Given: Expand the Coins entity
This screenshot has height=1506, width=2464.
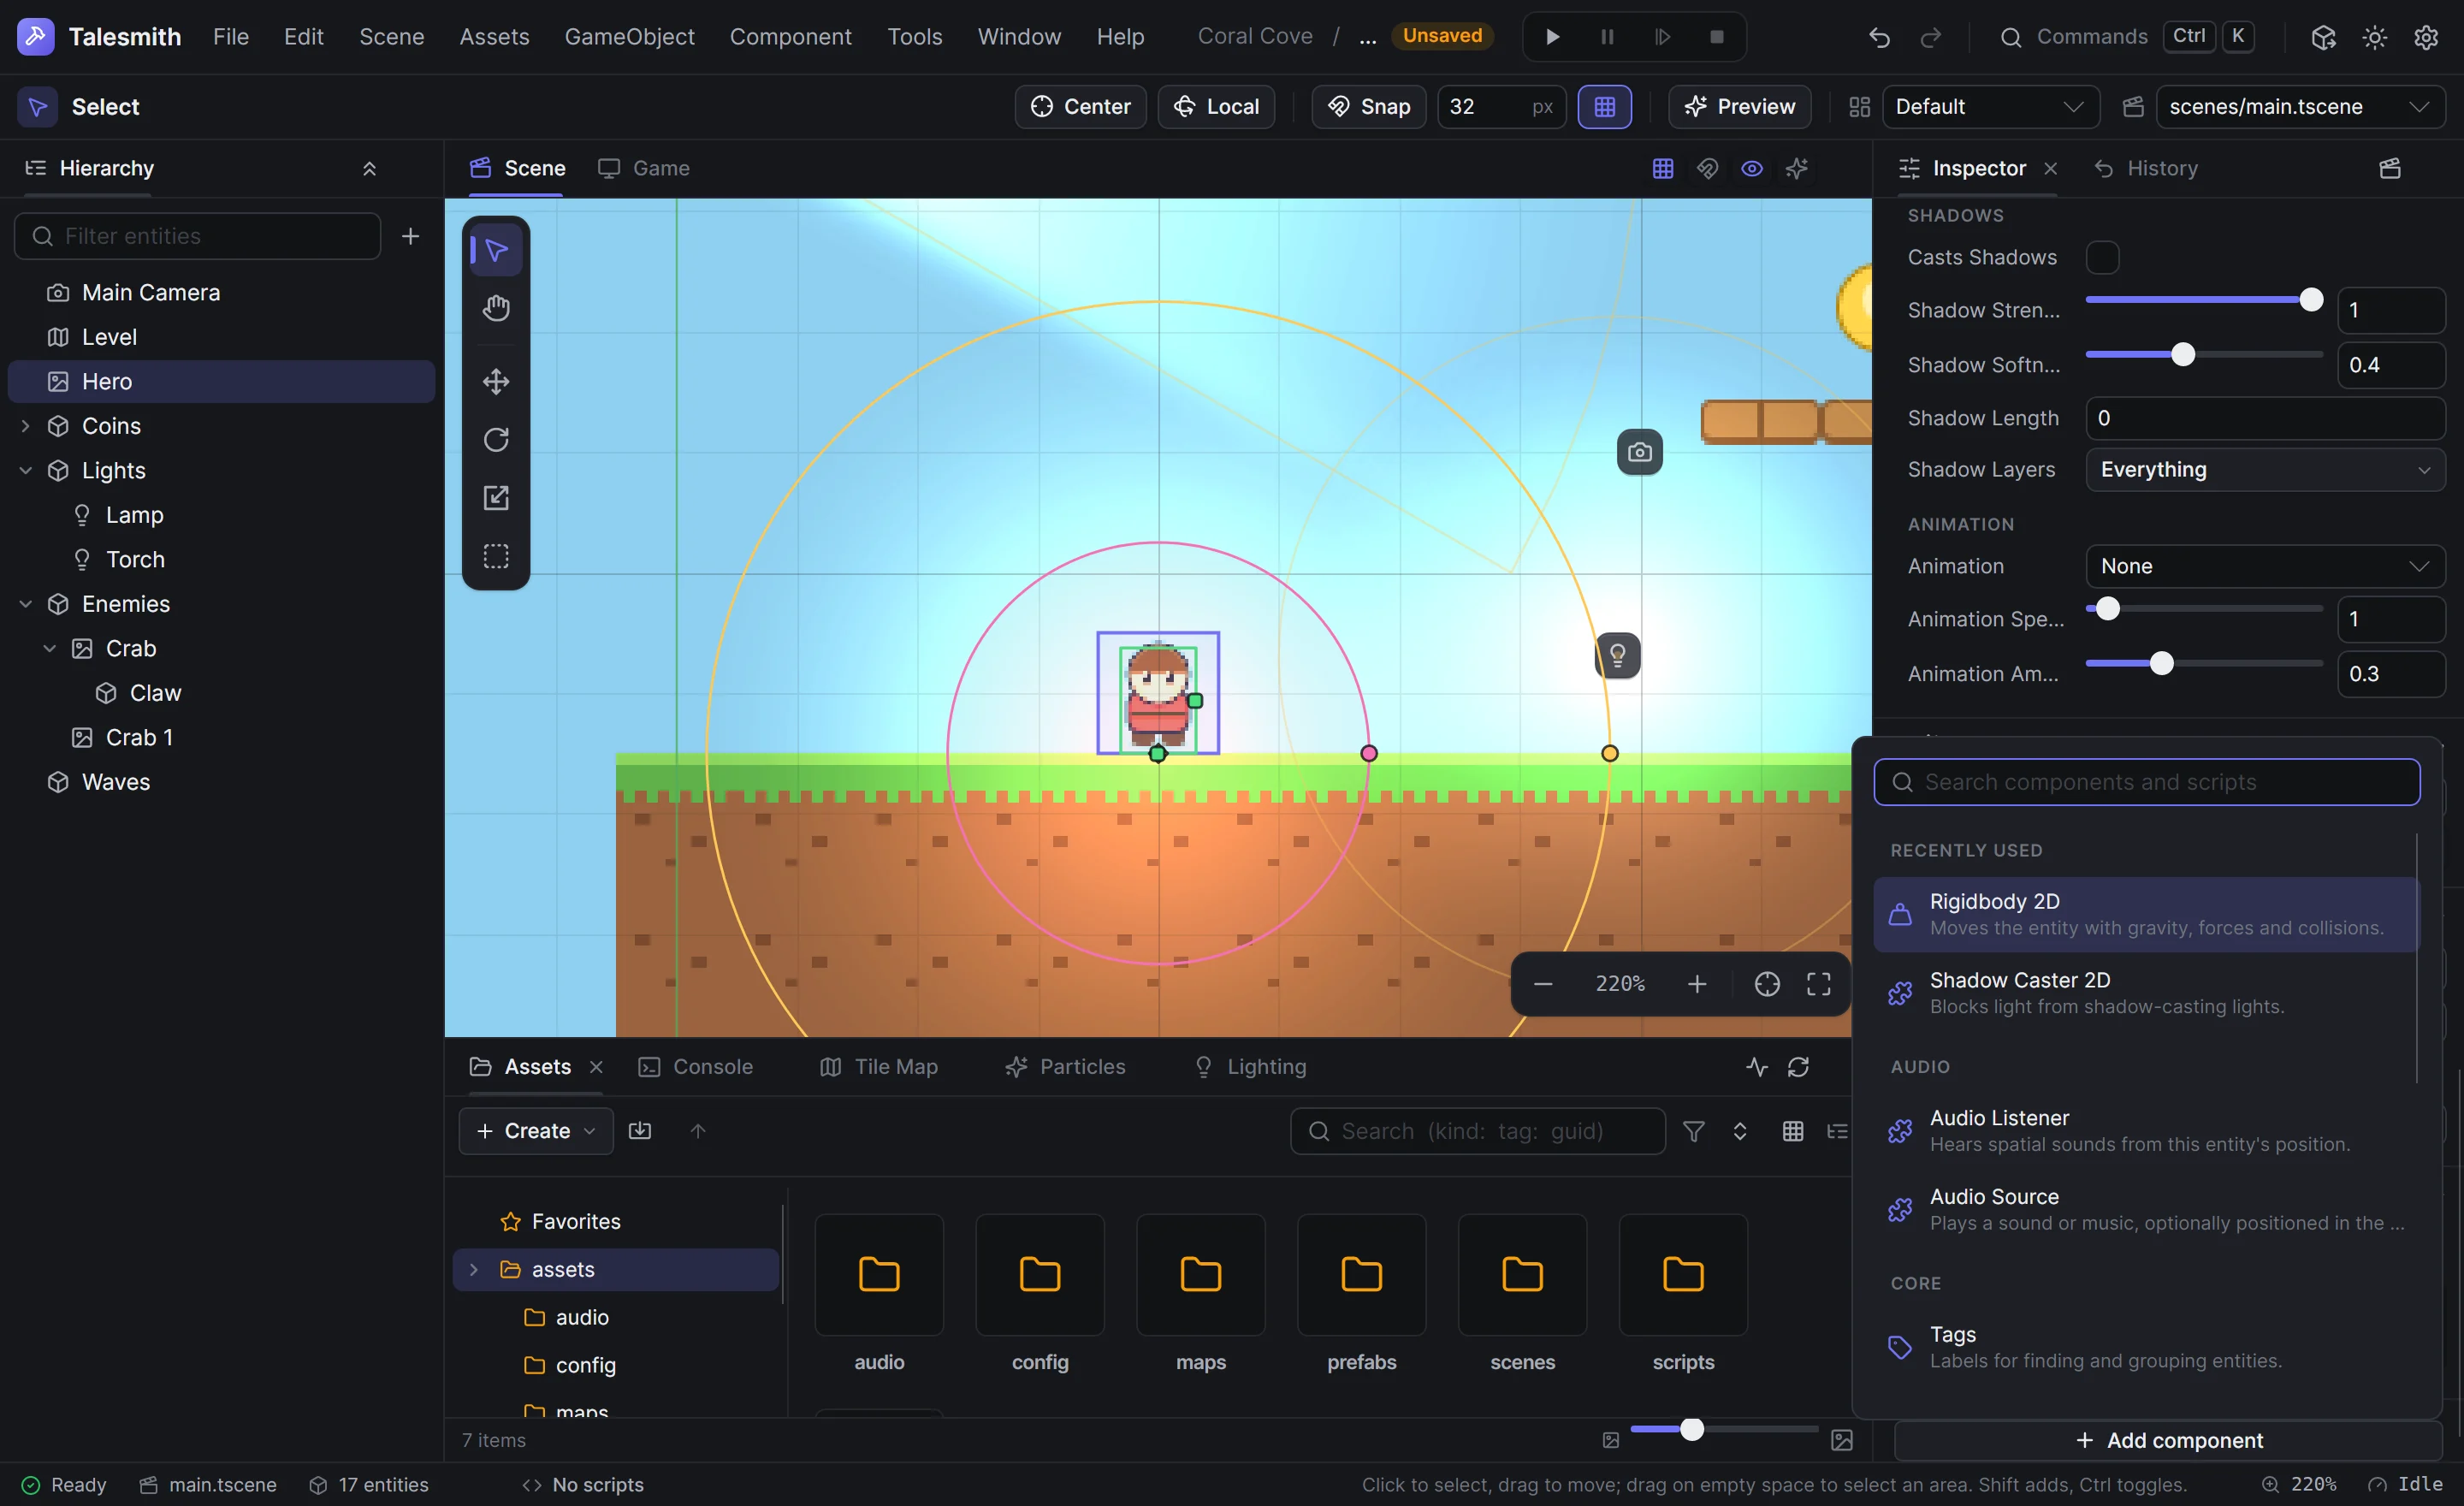Looking at the screenshot, I should pos(26,426).
